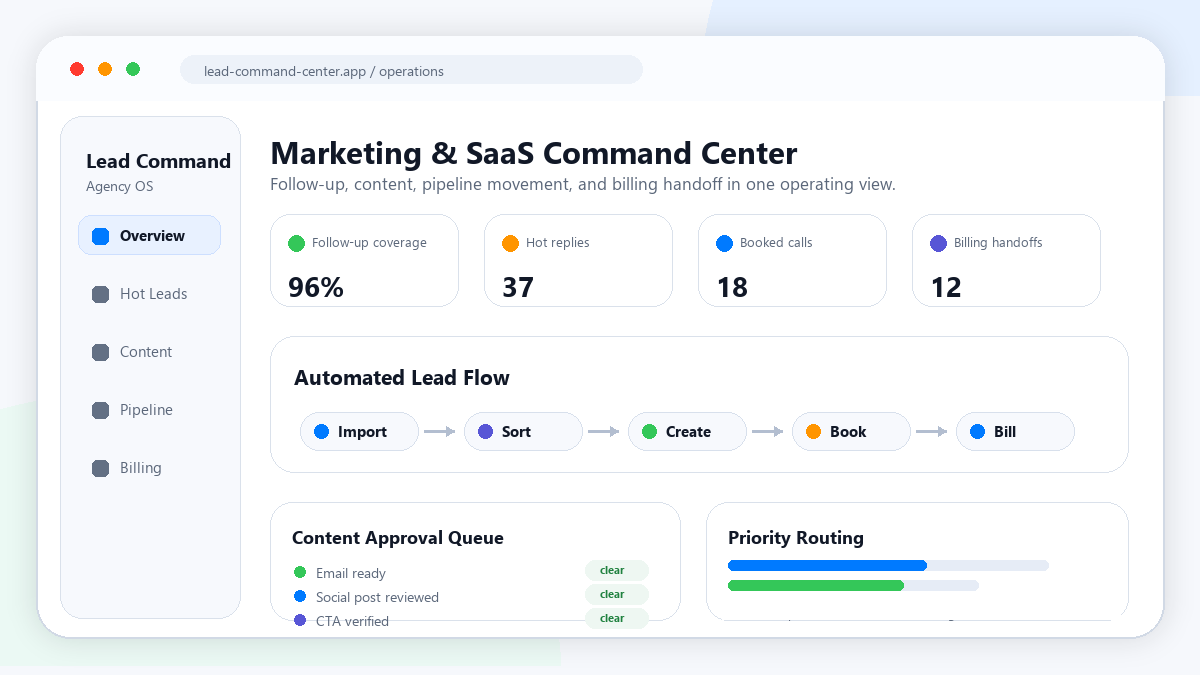Open the Billing handoffs 12 card

[x=1006, y=260]
